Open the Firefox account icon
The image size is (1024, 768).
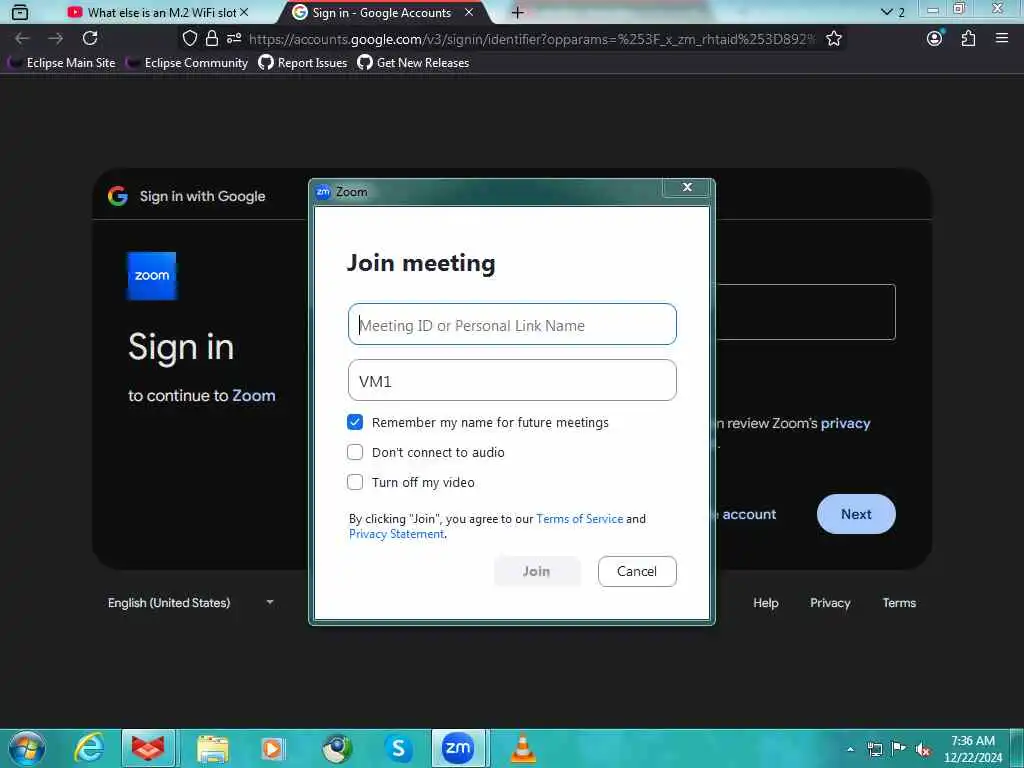point(935,39)
